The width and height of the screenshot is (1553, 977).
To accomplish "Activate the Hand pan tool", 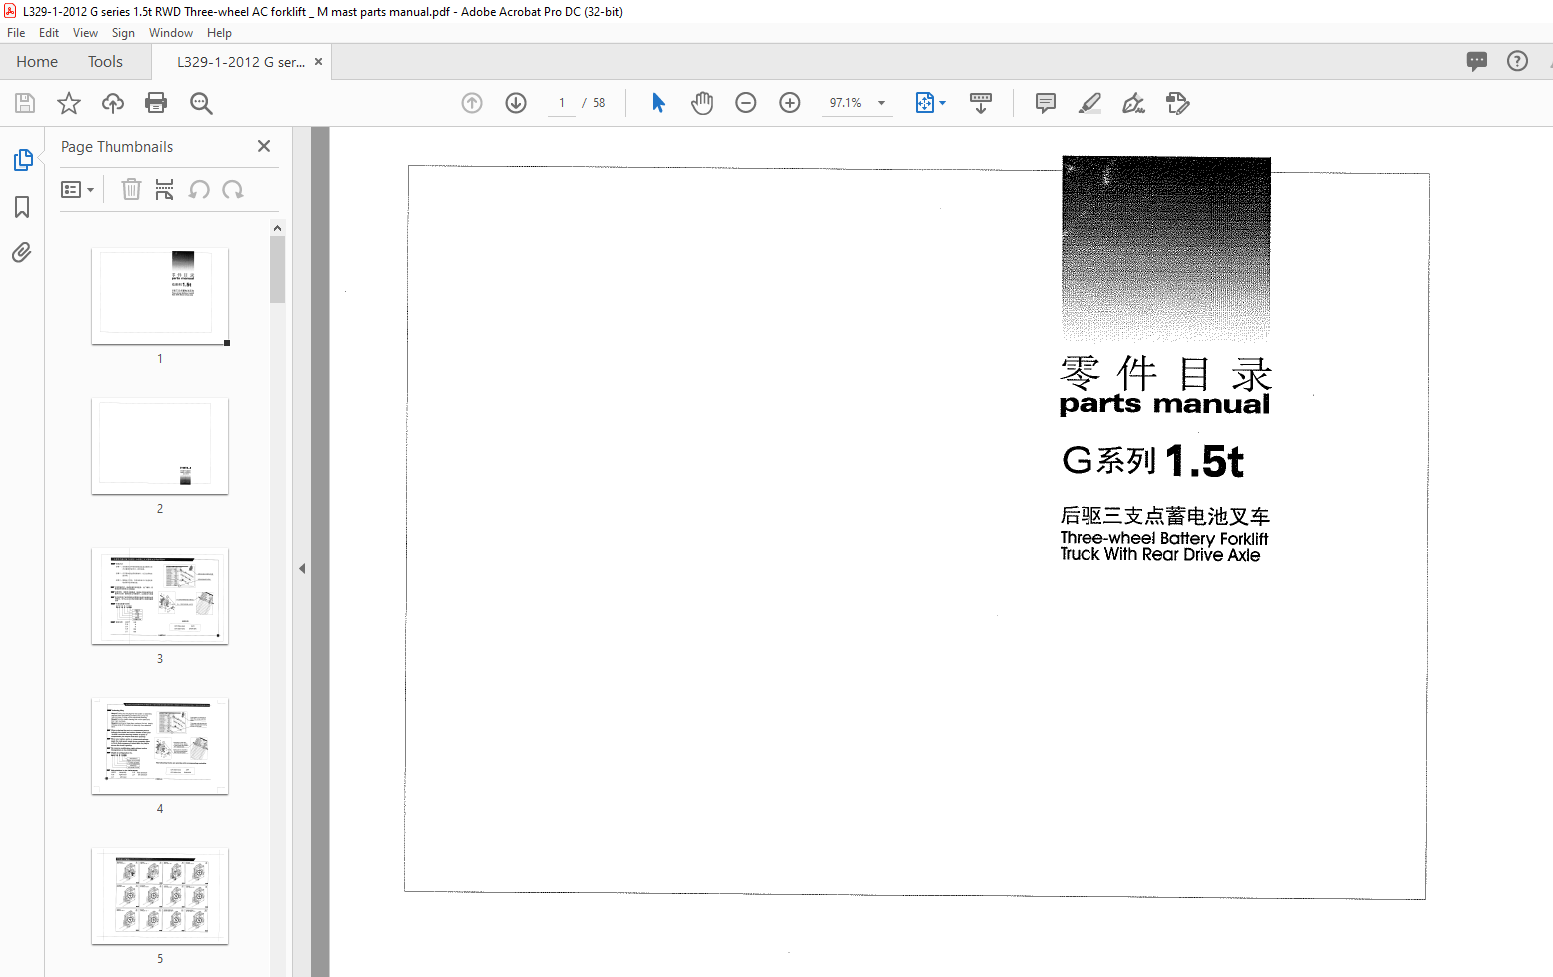I will [x=702, y=103].
